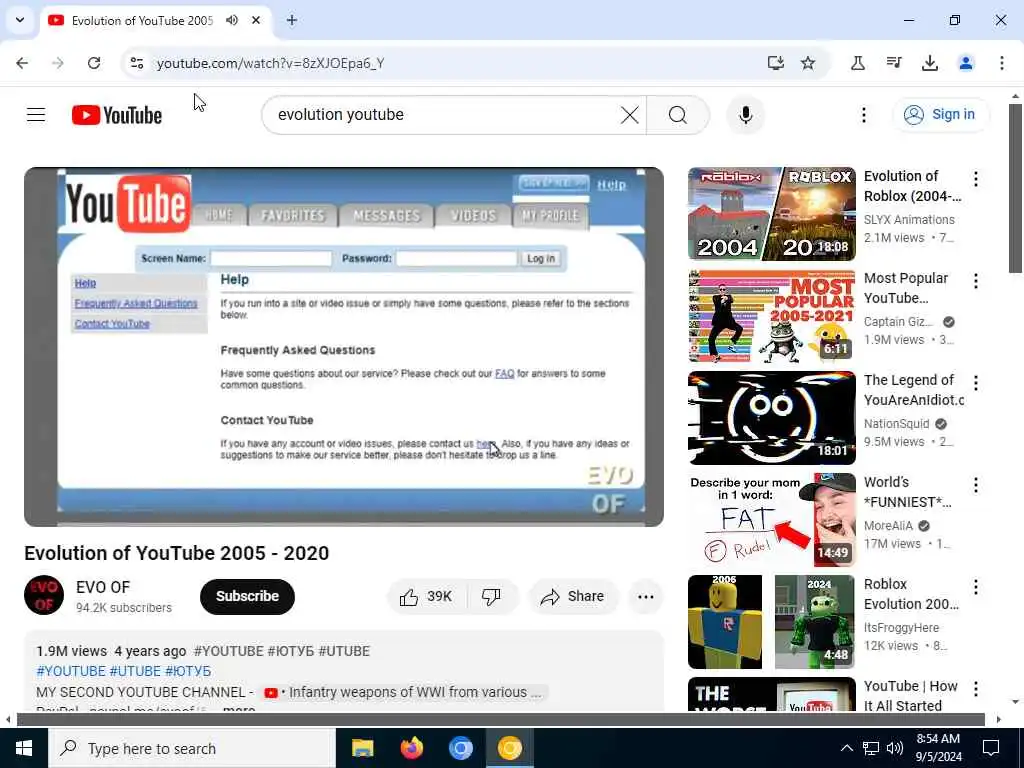Mute the tab using the speaker icon
The image size is (1024, 768).
(232, 20)
